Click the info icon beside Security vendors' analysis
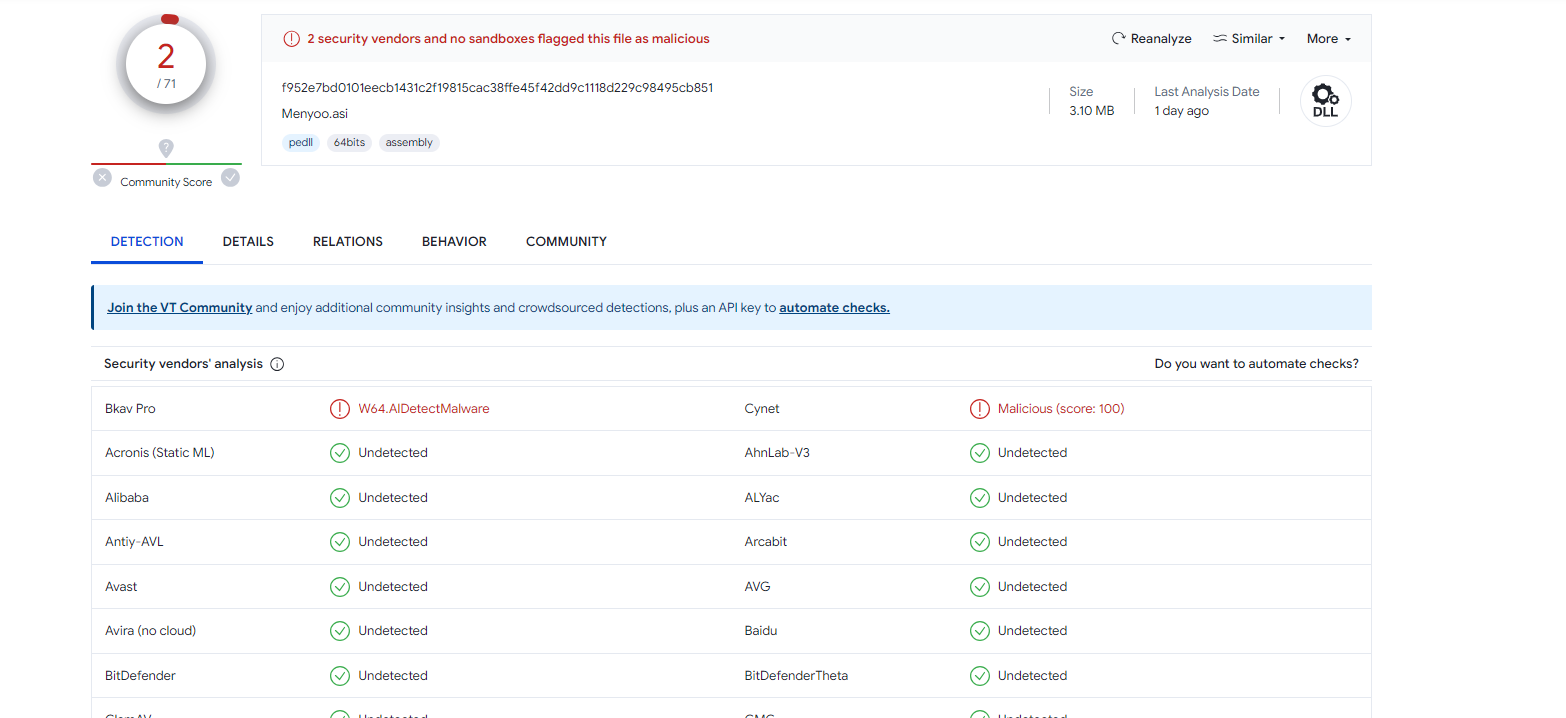Viewport: 1566px width, 718px height. [277, 364]
